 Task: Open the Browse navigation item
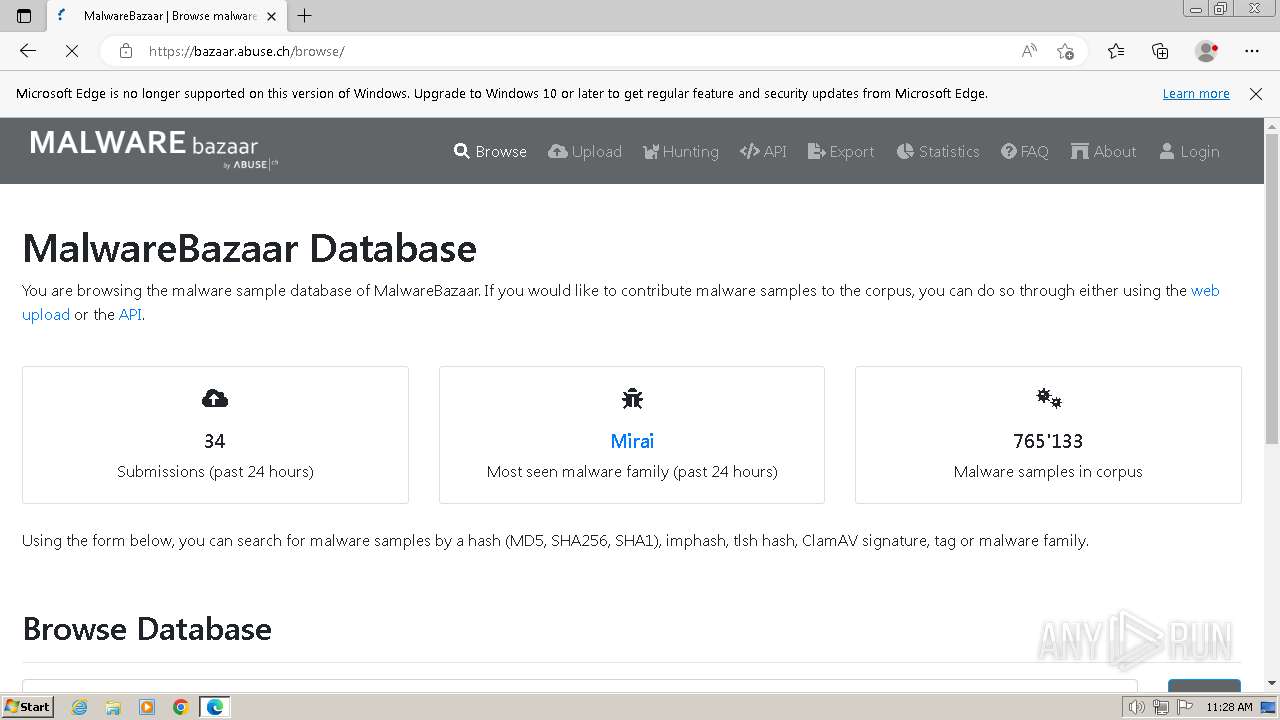tap(490, 151)
